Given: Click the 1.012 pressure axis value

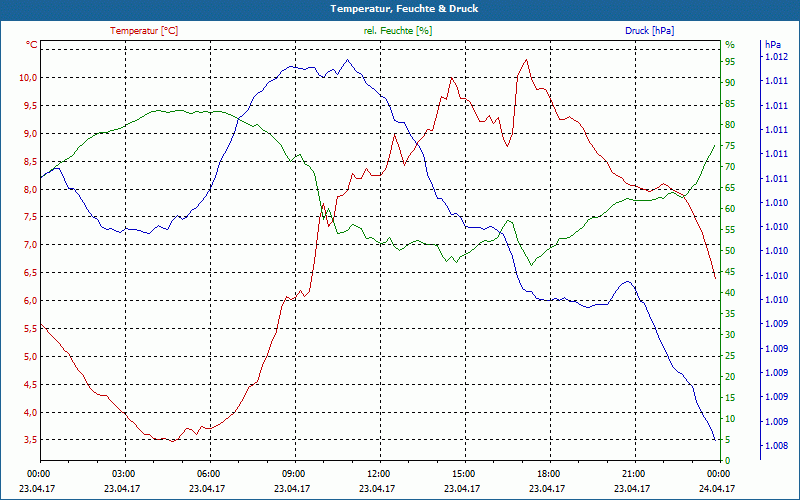Looking at the screenshot, I should tap(776, 57).
